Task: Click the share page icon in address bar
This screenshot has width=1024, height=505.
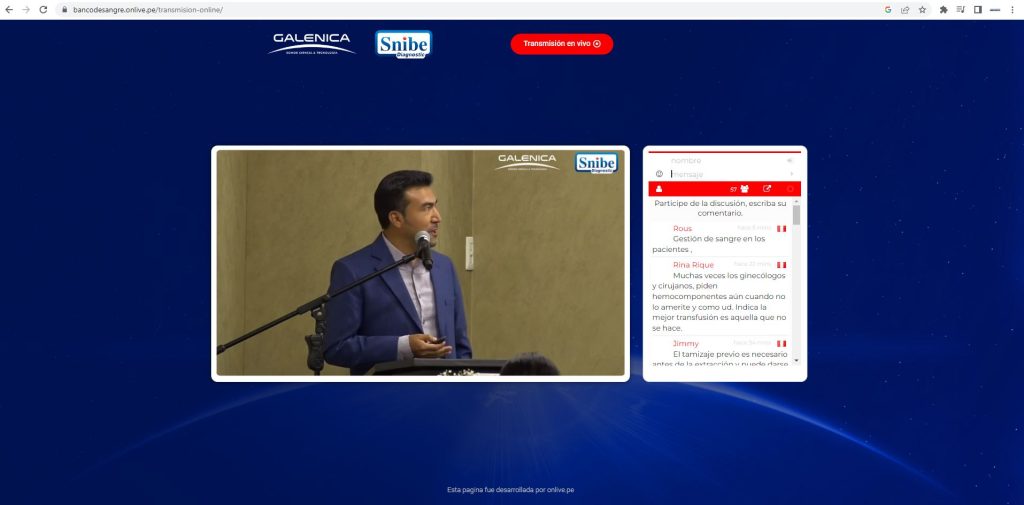Action: (x=905, y=9)
